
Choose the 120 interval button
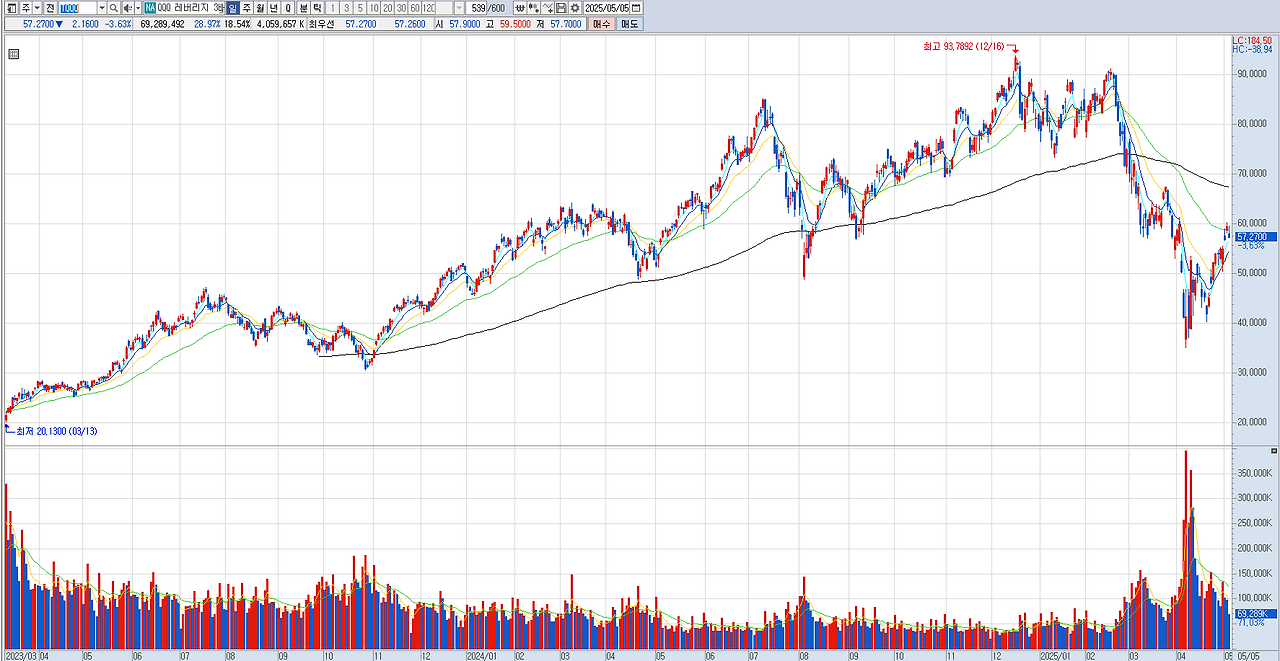tap(429, 8)
